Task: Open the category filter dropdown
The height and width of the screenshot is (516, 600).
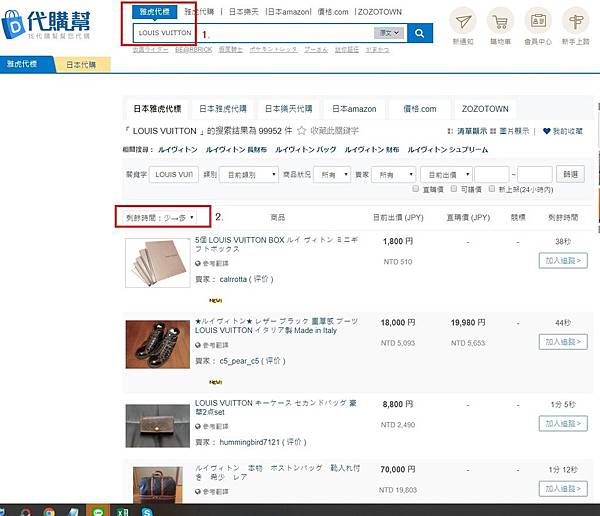Action: 249,175
